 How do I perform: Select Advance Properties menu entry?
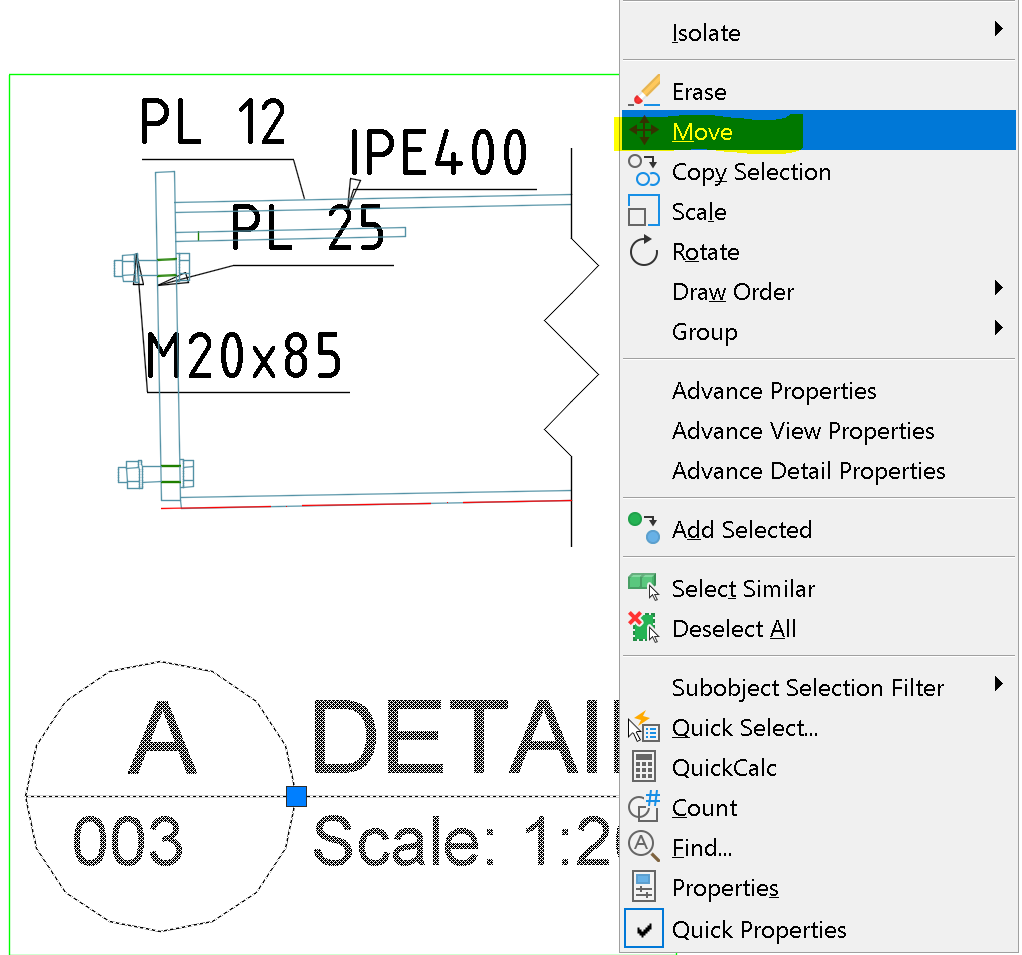coord(773,391)
